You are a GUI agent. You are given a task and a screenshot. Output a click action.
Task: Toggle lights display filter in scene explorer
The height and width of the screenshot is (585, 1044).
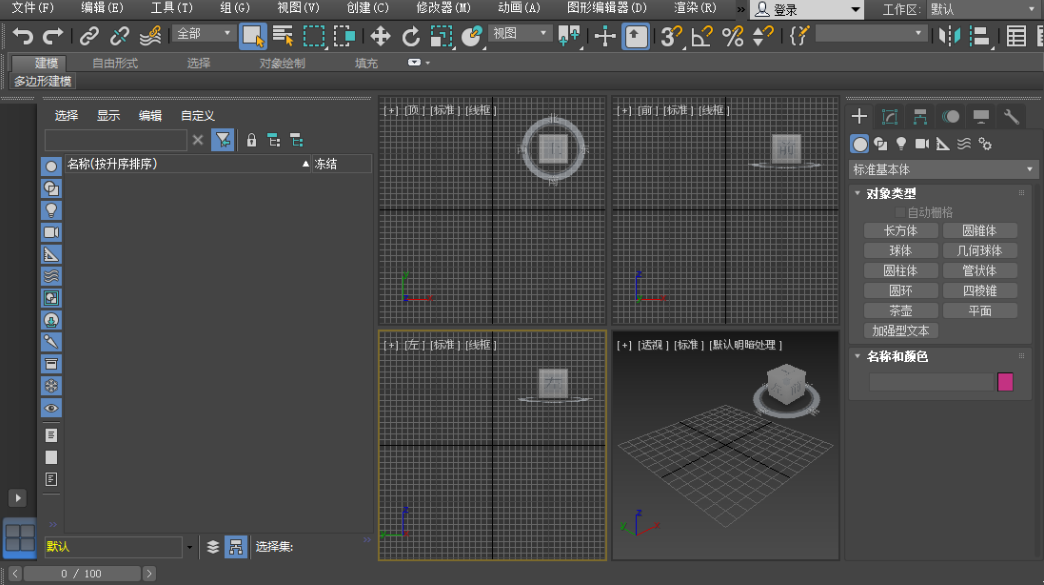coord(51,210)
